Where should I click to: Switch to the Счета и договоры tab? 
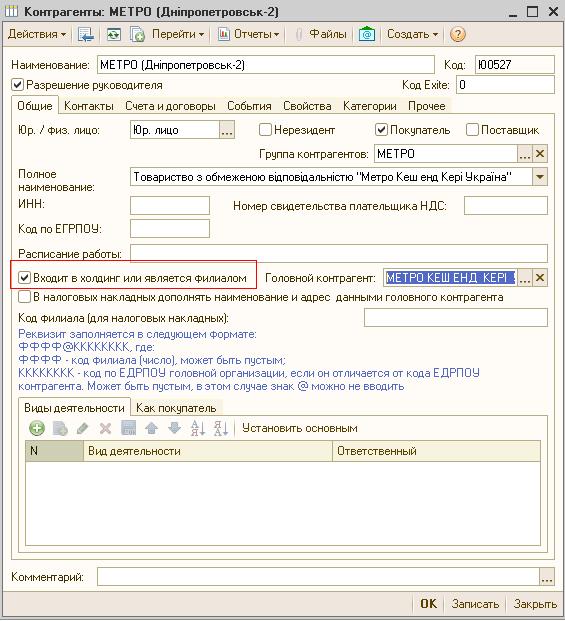point(170,106)
